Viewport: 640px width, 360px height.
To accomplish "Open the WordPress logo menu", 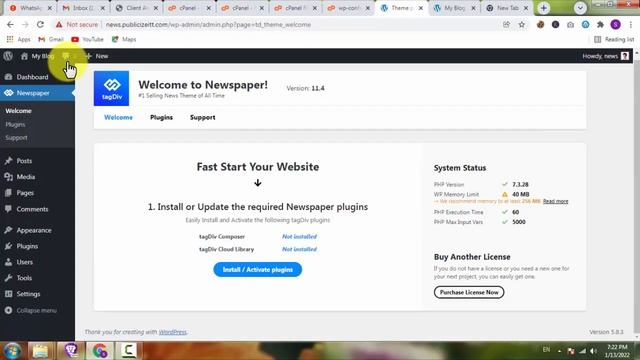I will 8,56.
